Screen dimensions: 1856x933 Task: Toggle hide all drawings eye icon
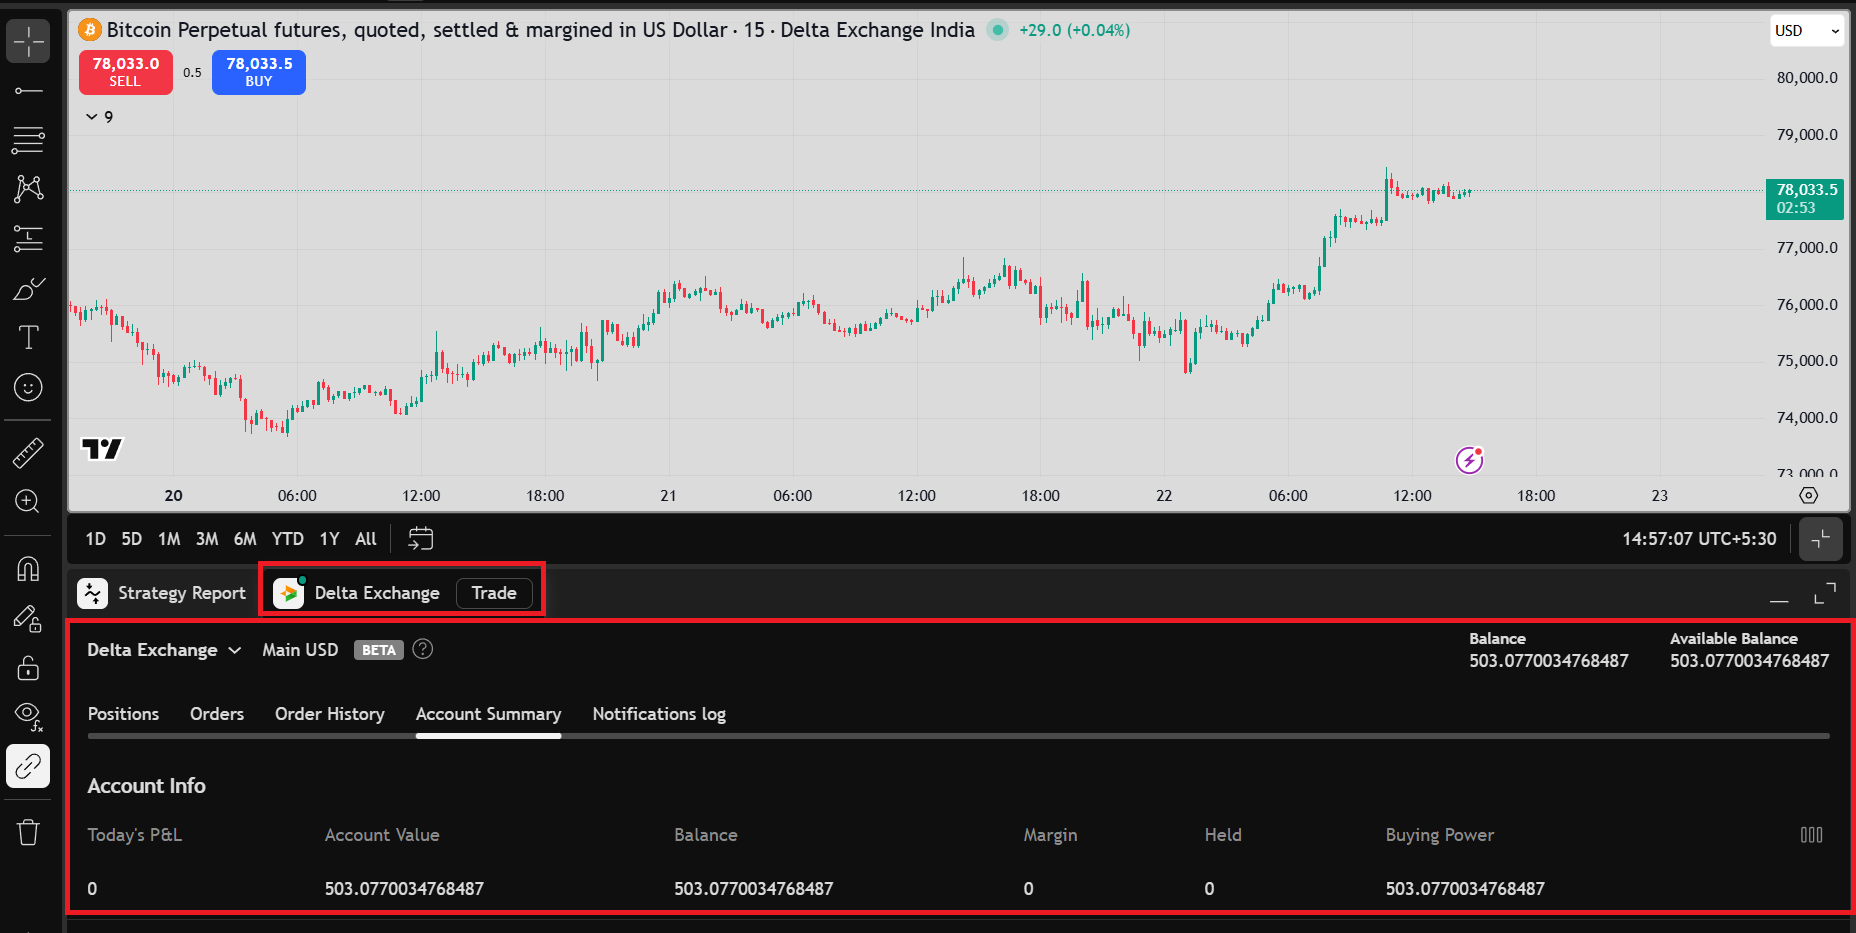pos(28,716)
